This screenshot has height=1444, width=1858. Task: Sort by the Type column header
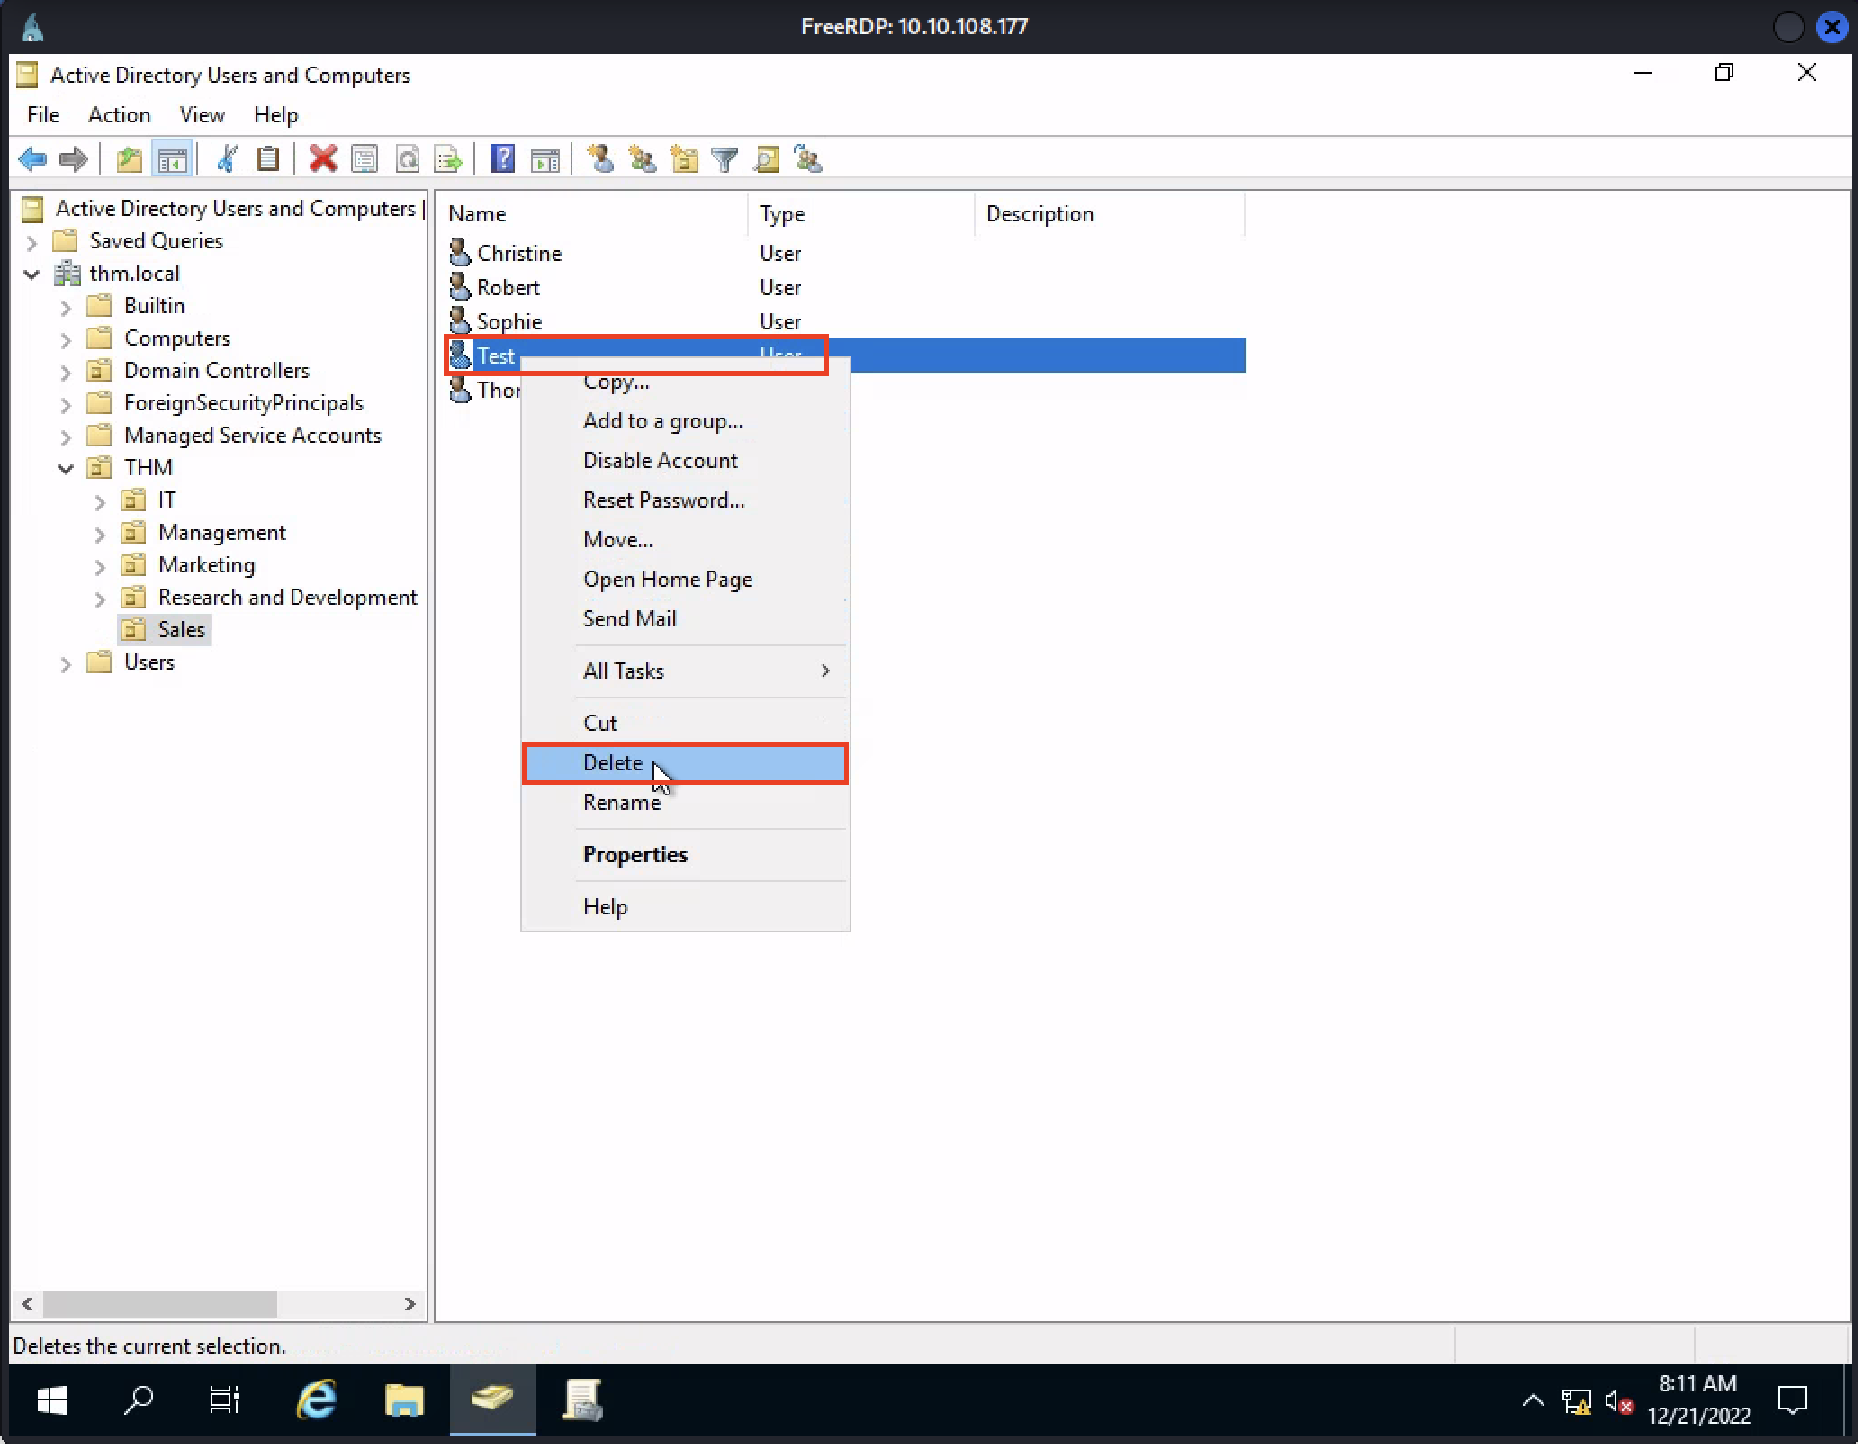pyautogui.click(x=861, y=214)
